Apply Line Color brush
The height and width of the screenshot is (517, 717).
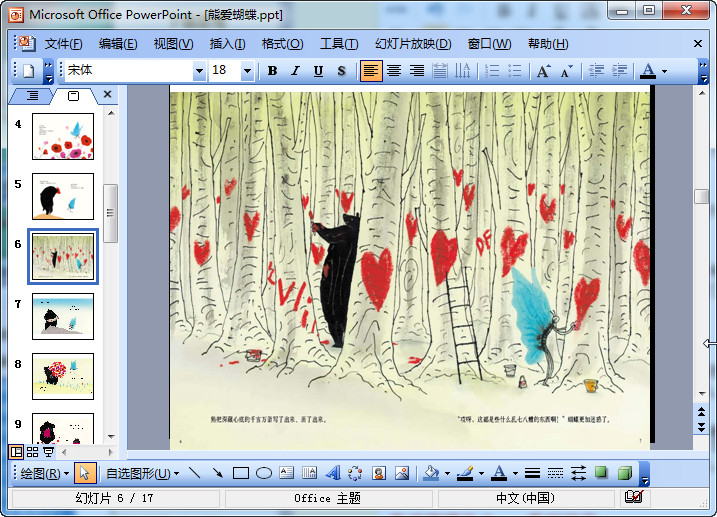tap(465, 473)
